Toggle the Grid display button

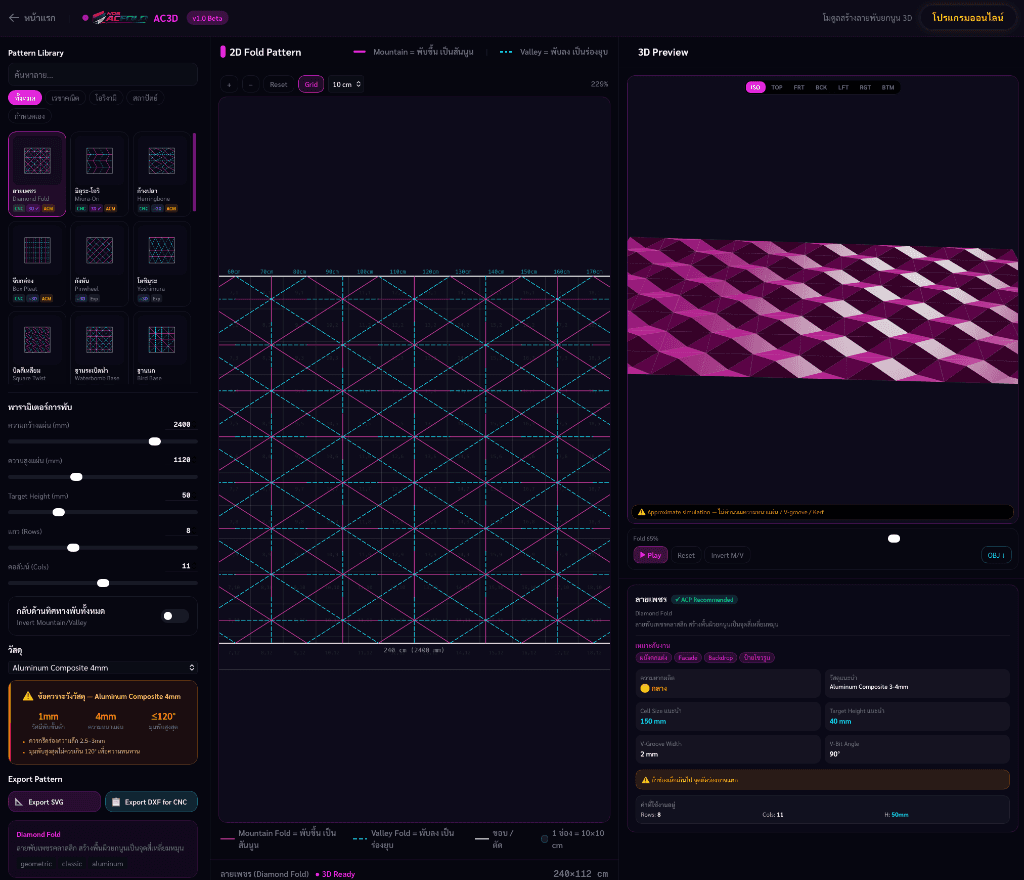pos(311,84)
